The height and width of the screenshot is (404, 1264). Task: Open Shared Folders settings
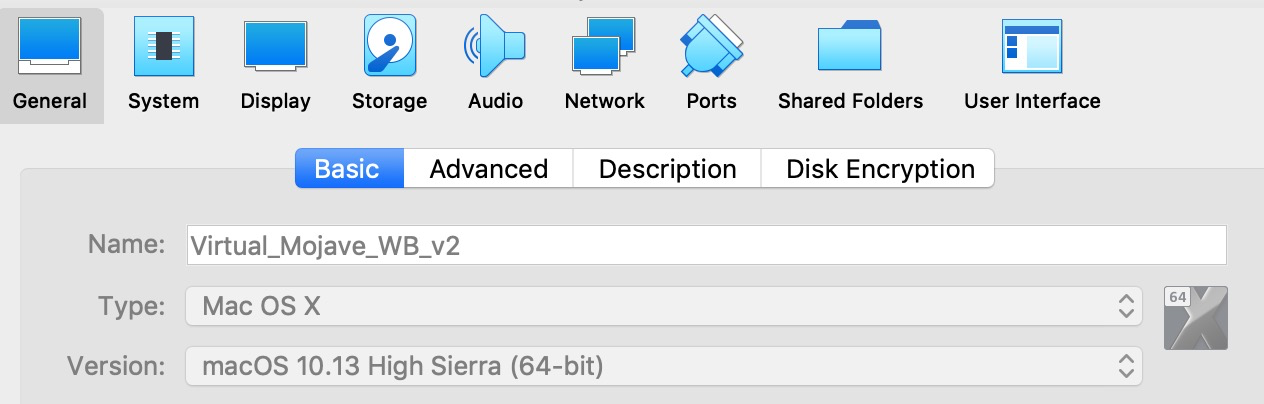(x=850, y=66)
